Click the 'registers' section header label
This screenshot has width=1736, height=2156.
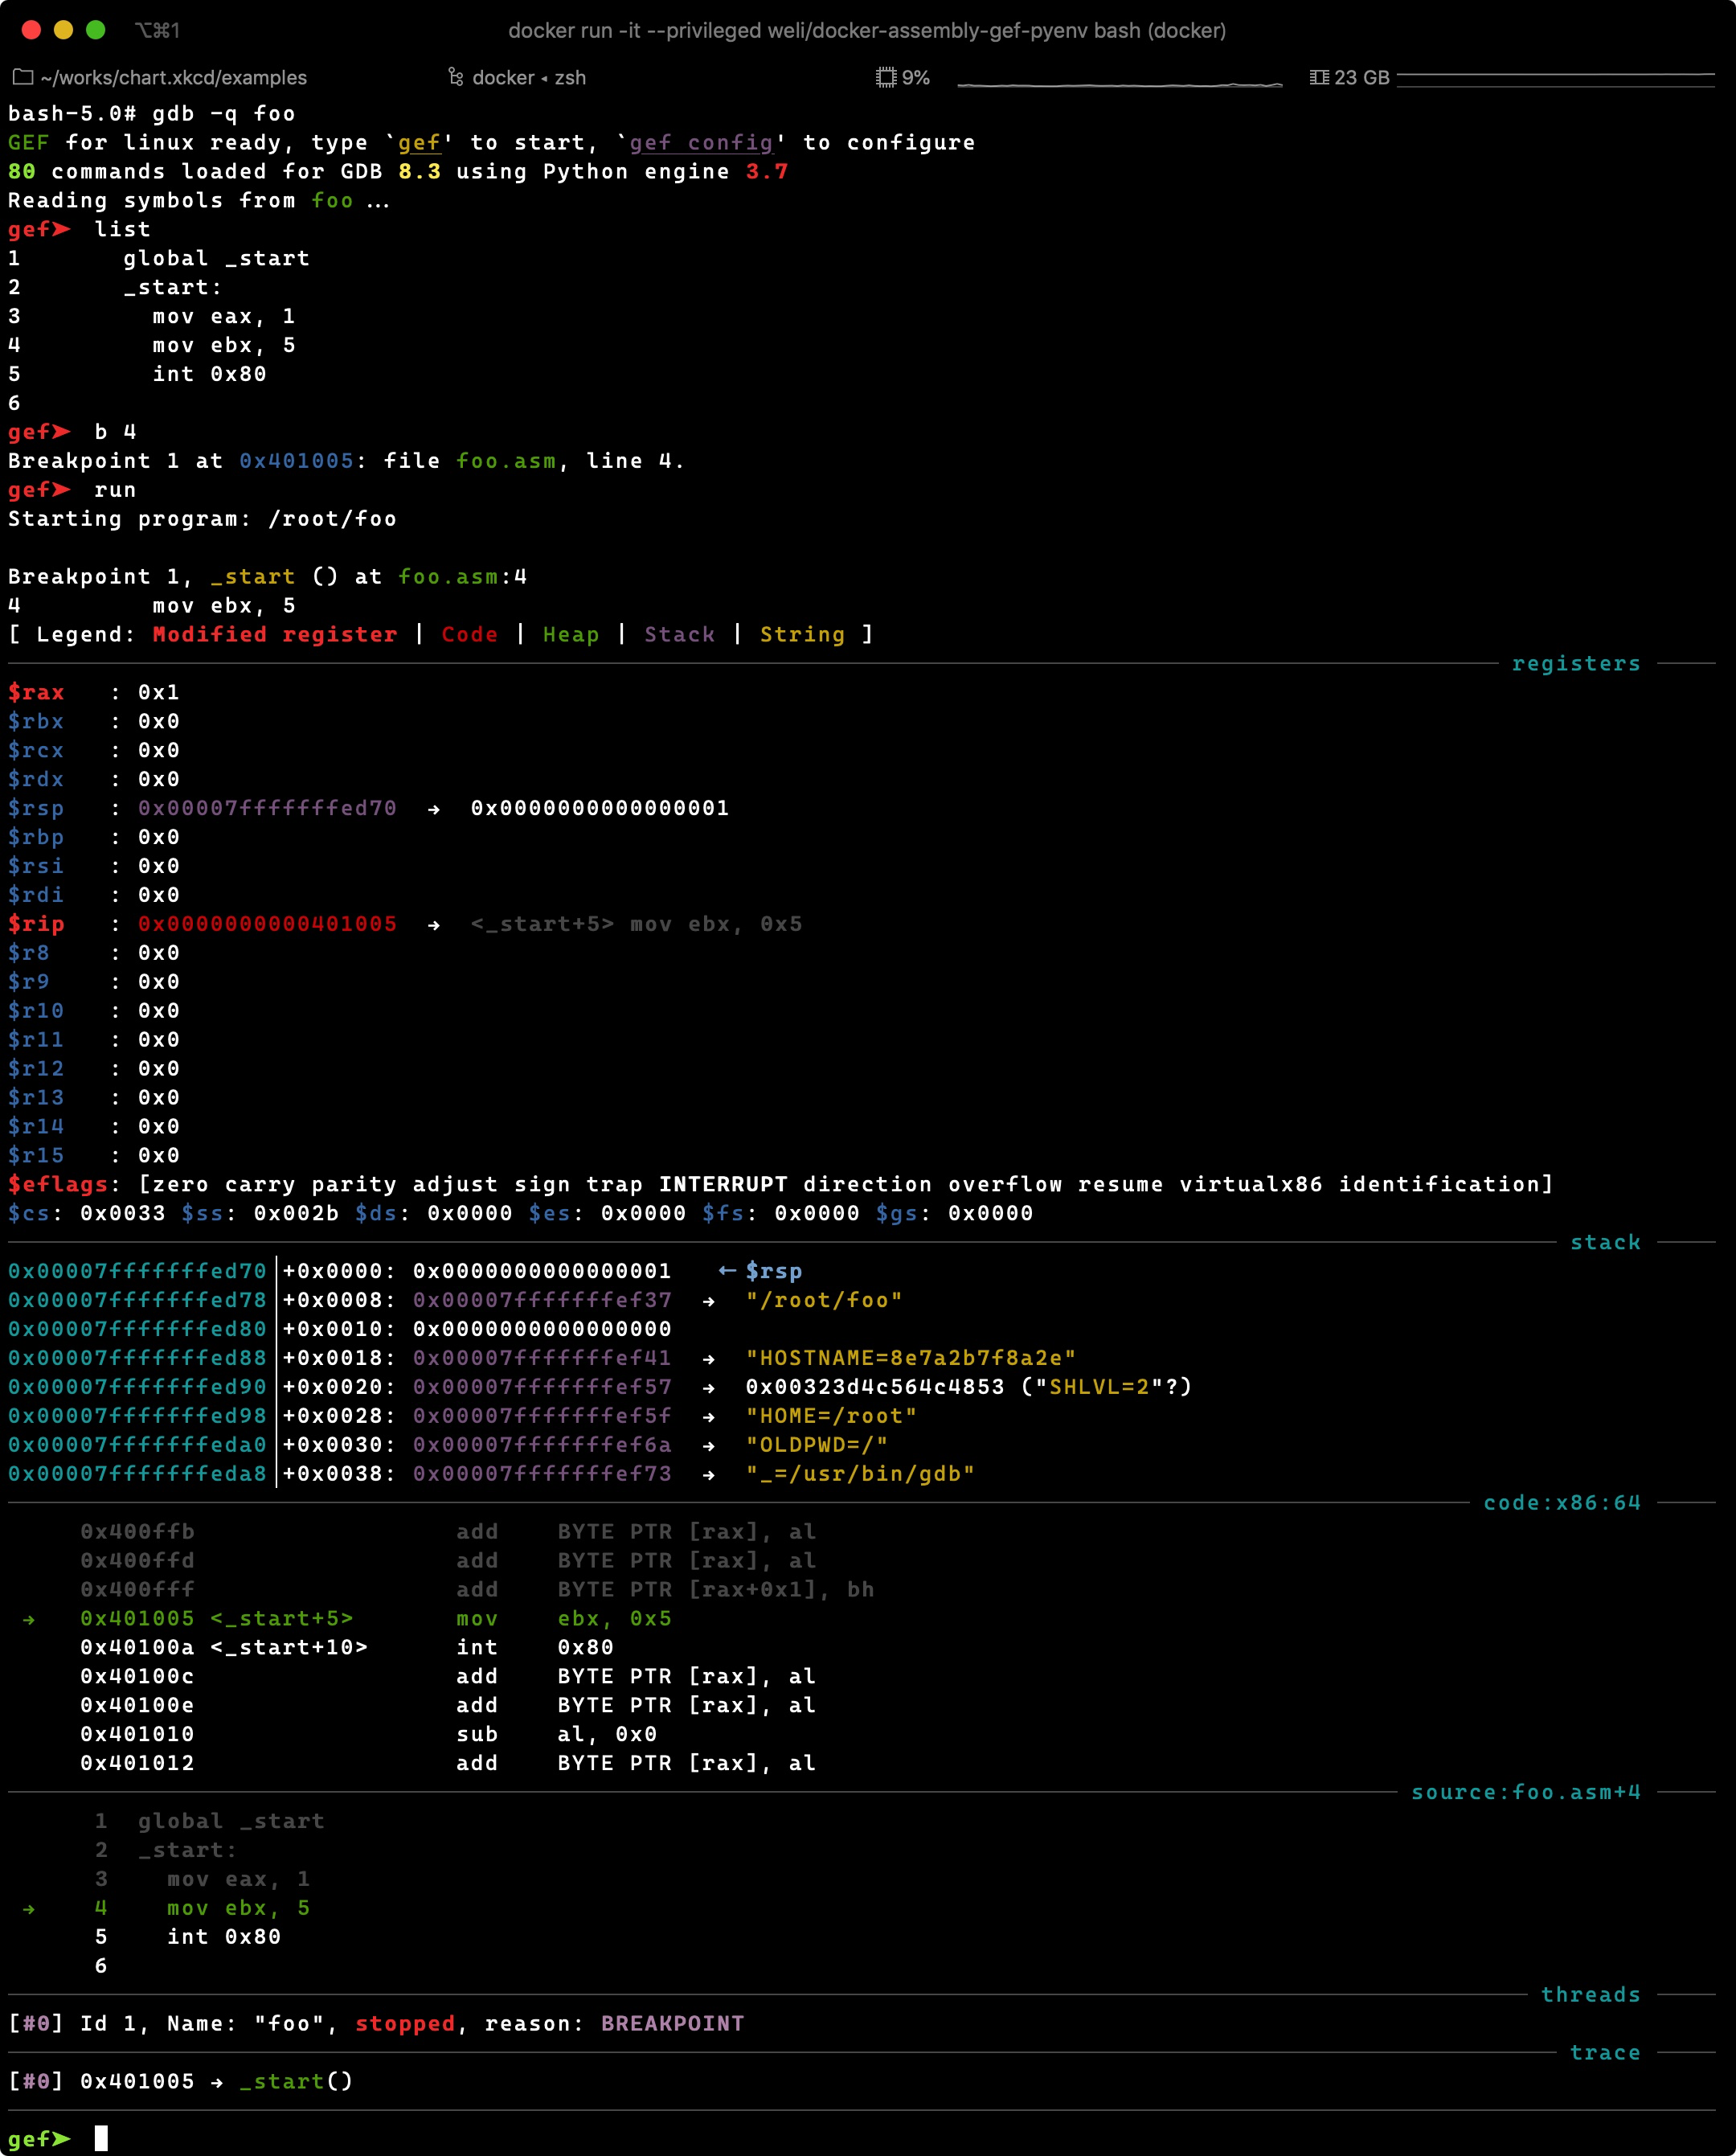pos(1575,664)
